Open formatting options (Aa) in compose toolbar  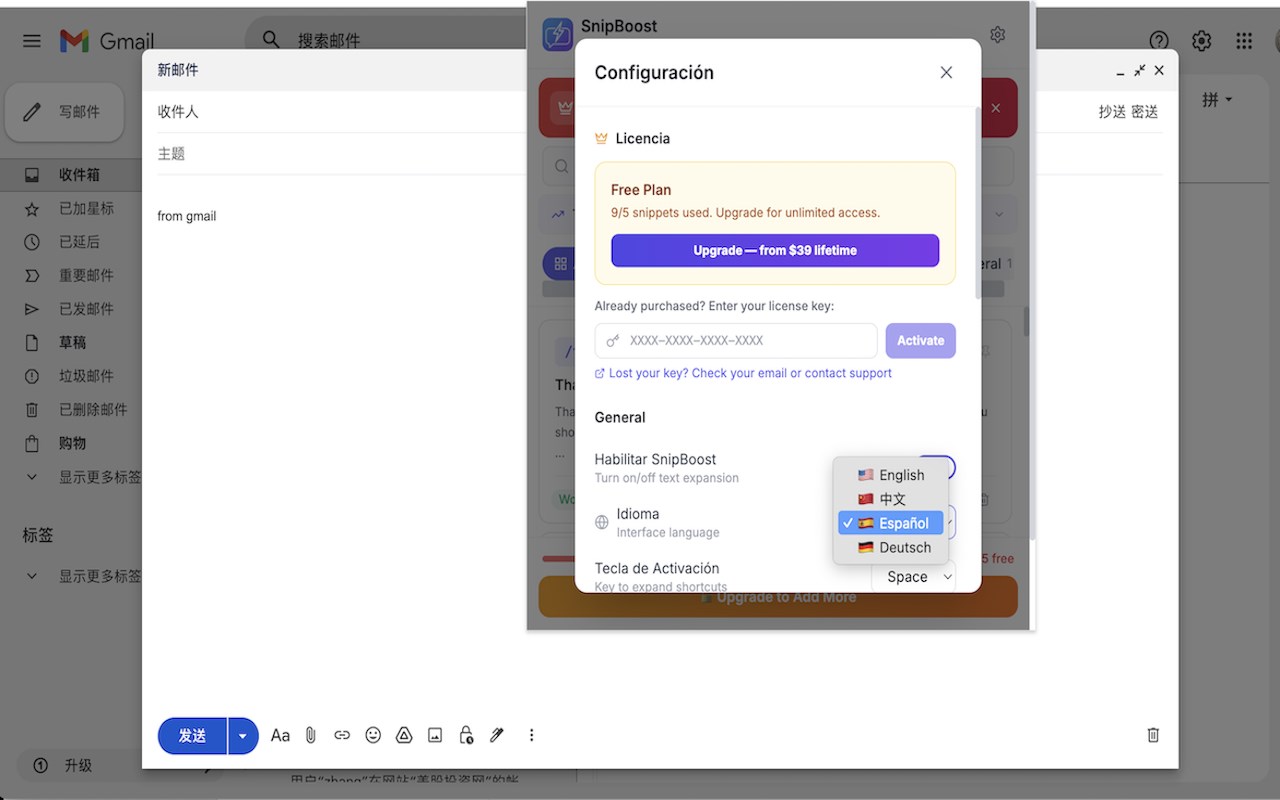pyautogui.click(x=280, y=735)
